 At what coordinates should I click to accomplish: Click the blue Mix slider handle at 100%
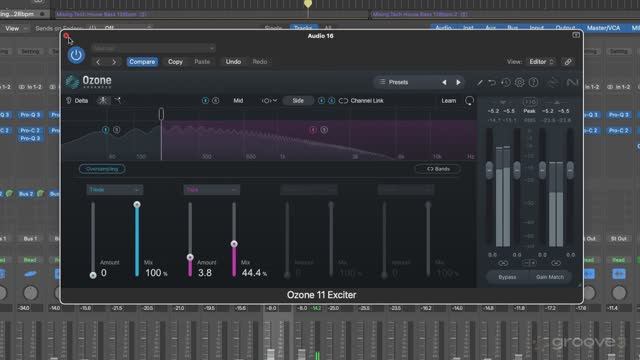click(137, 204)
